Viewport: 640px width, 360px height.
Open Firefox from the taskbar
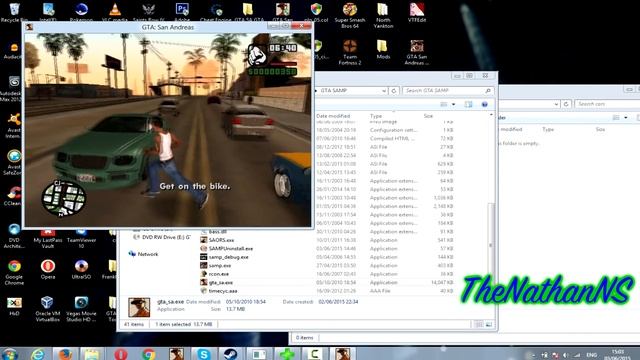pyautogui.click(x=65, y=354)
